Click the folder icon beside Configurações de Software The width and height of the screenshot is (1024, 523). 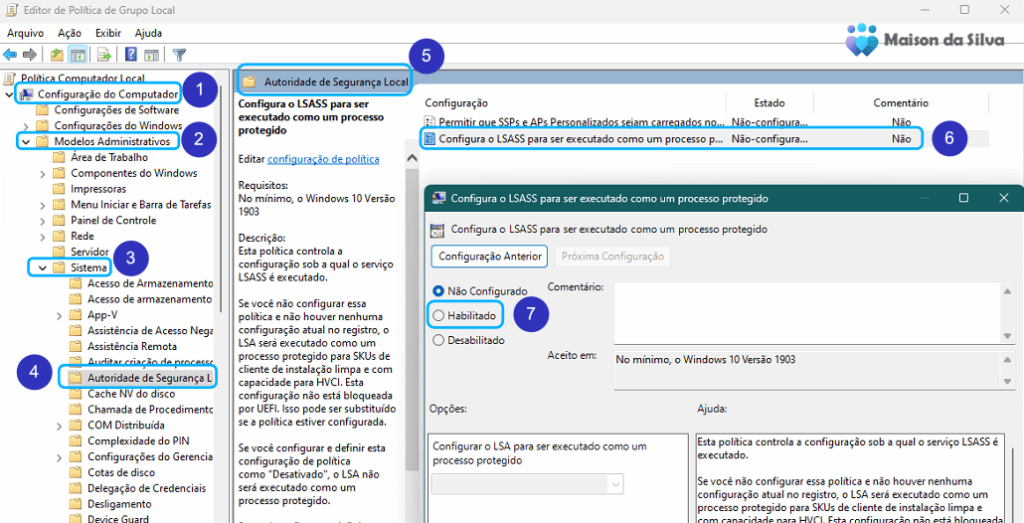coord(43,110)
